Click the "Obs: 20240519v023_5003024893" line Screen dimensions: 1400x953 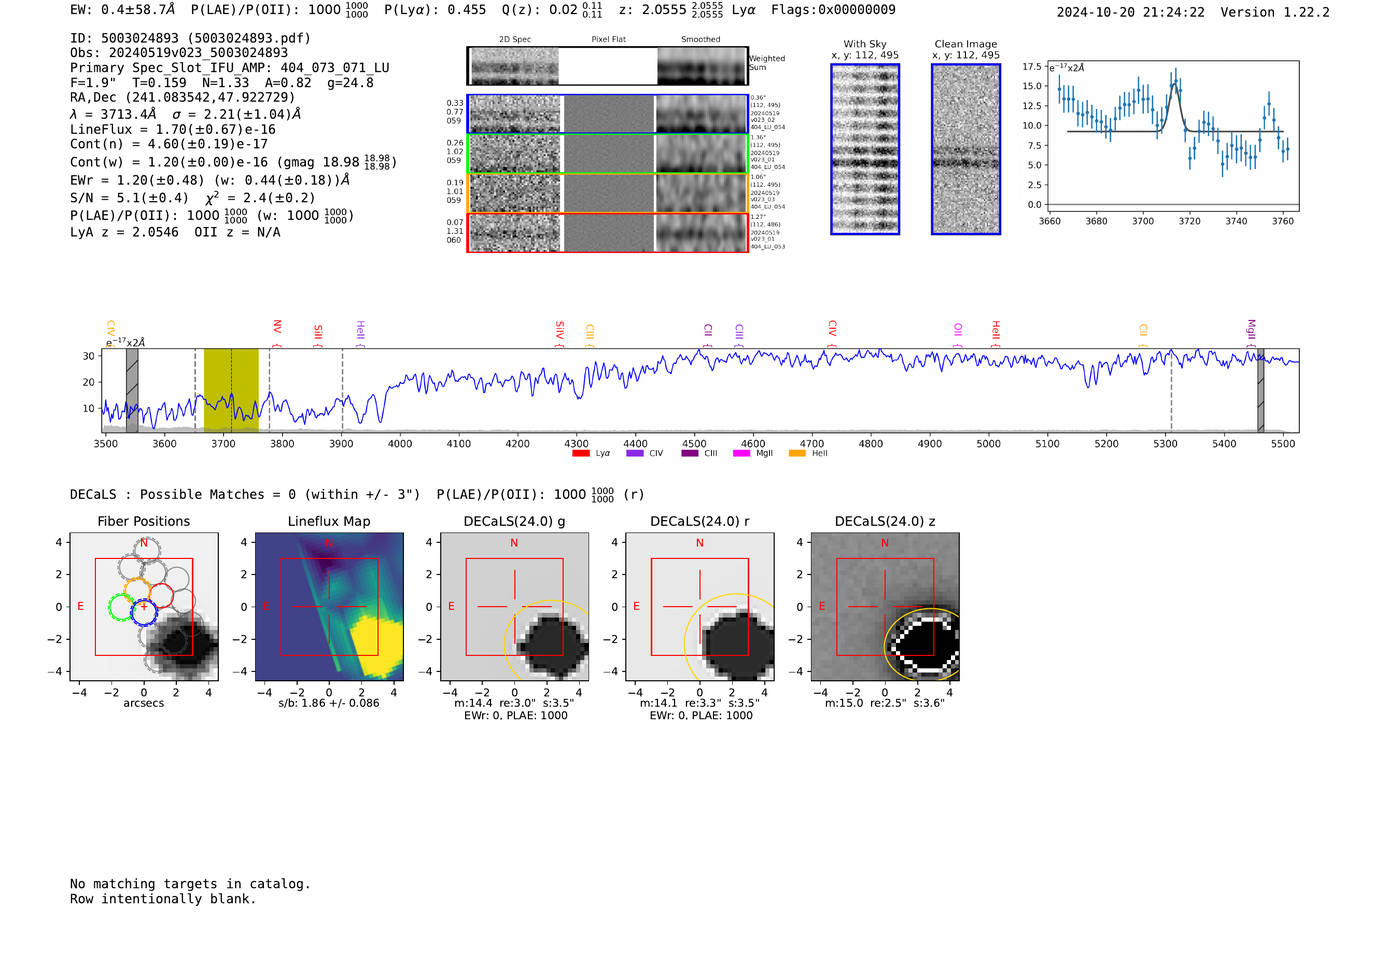[x=179, y=53]
